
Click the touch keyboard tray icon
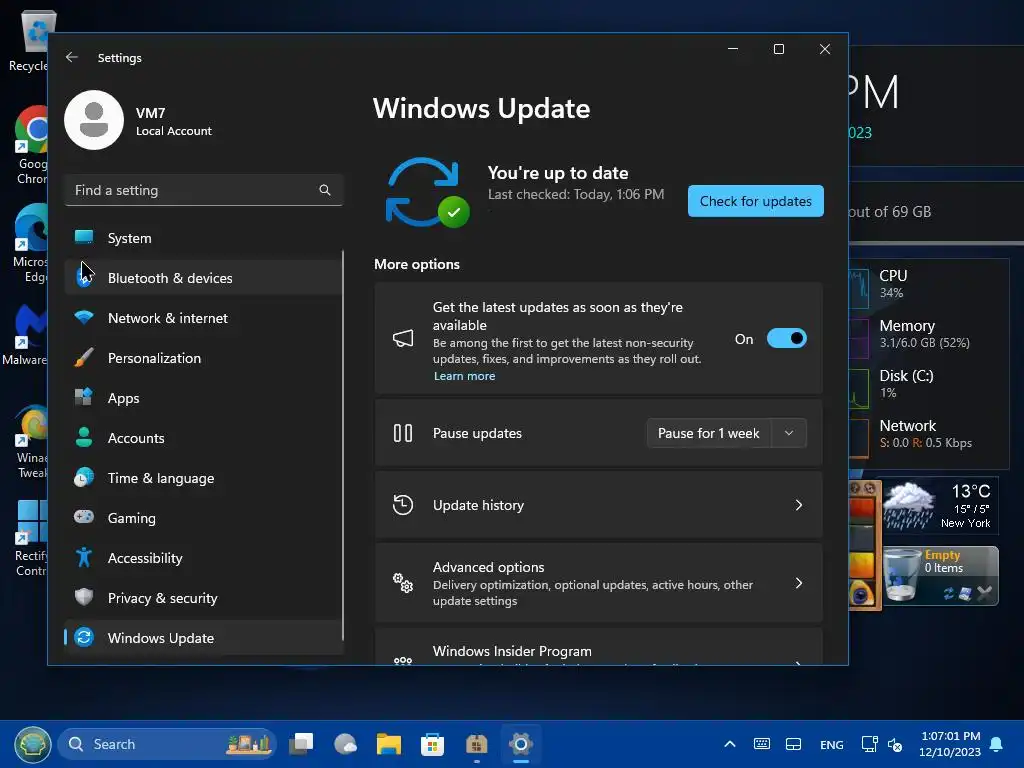click(x=761, y=744)
